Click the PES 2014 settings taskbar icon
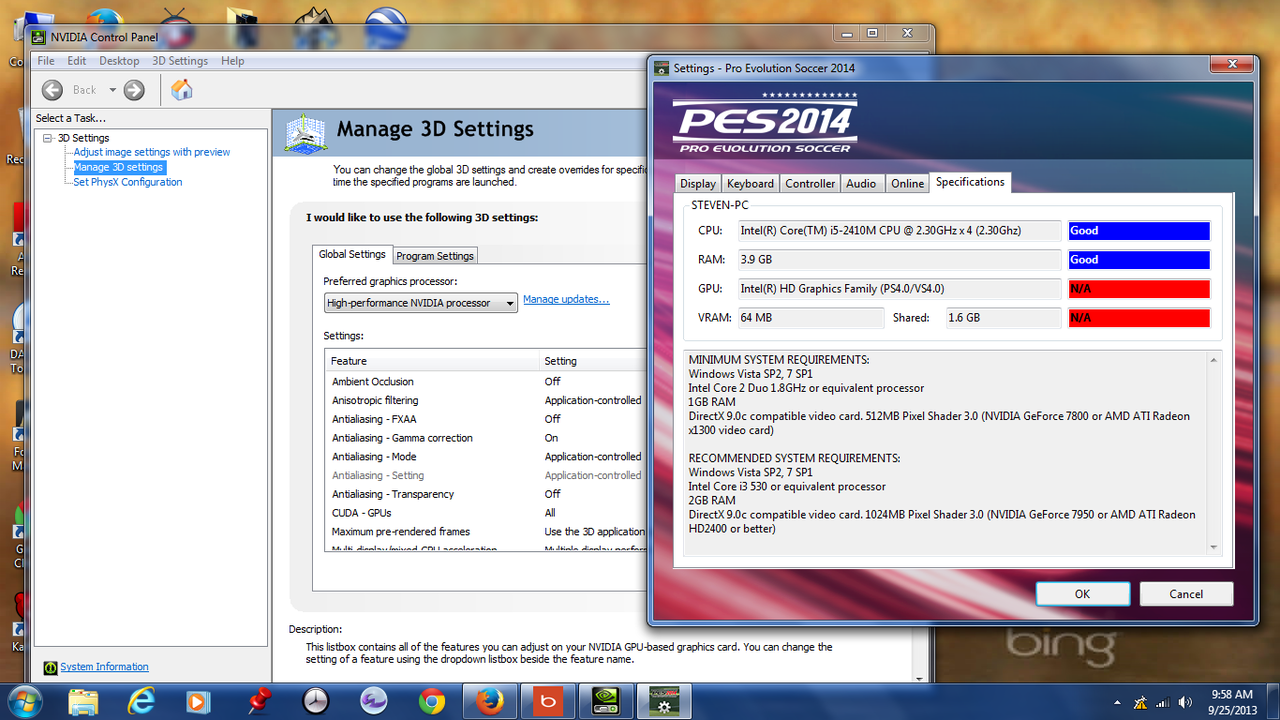The image size is (1280, 720). [665, 701]
